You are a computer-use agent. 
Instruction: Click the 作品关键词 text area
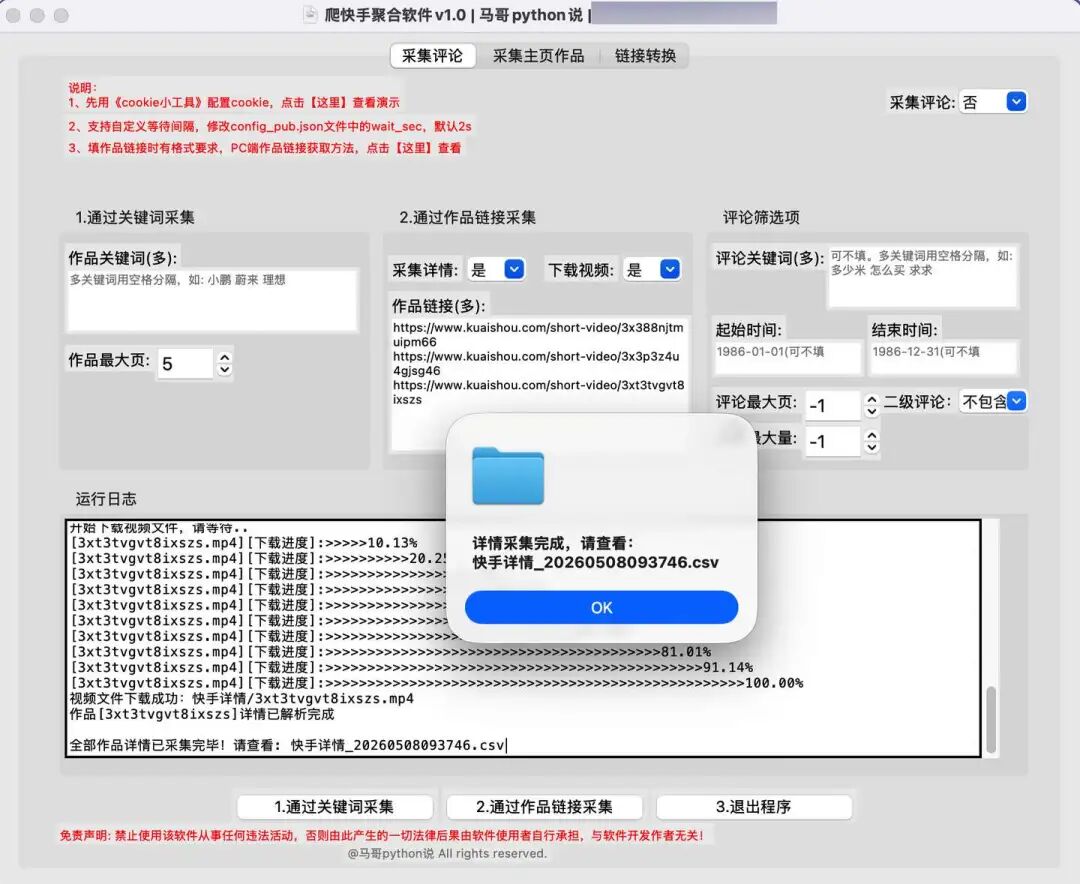[212, 299]
